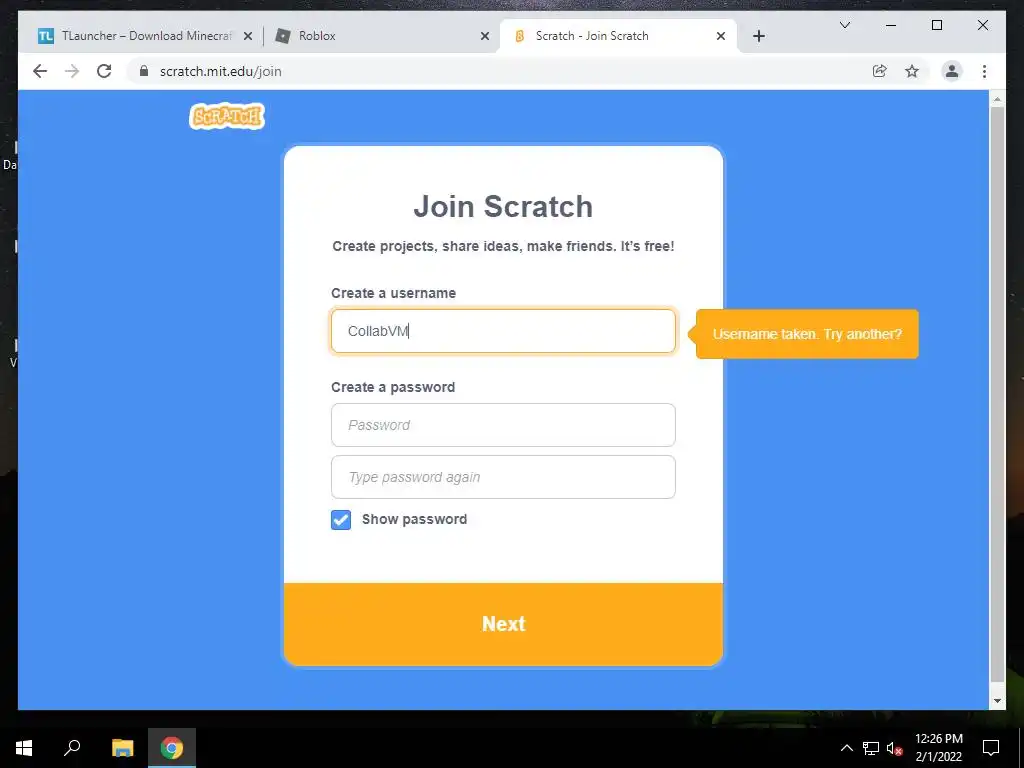Close the TLauncher tab
The image size is (1024, 768).
248,36
